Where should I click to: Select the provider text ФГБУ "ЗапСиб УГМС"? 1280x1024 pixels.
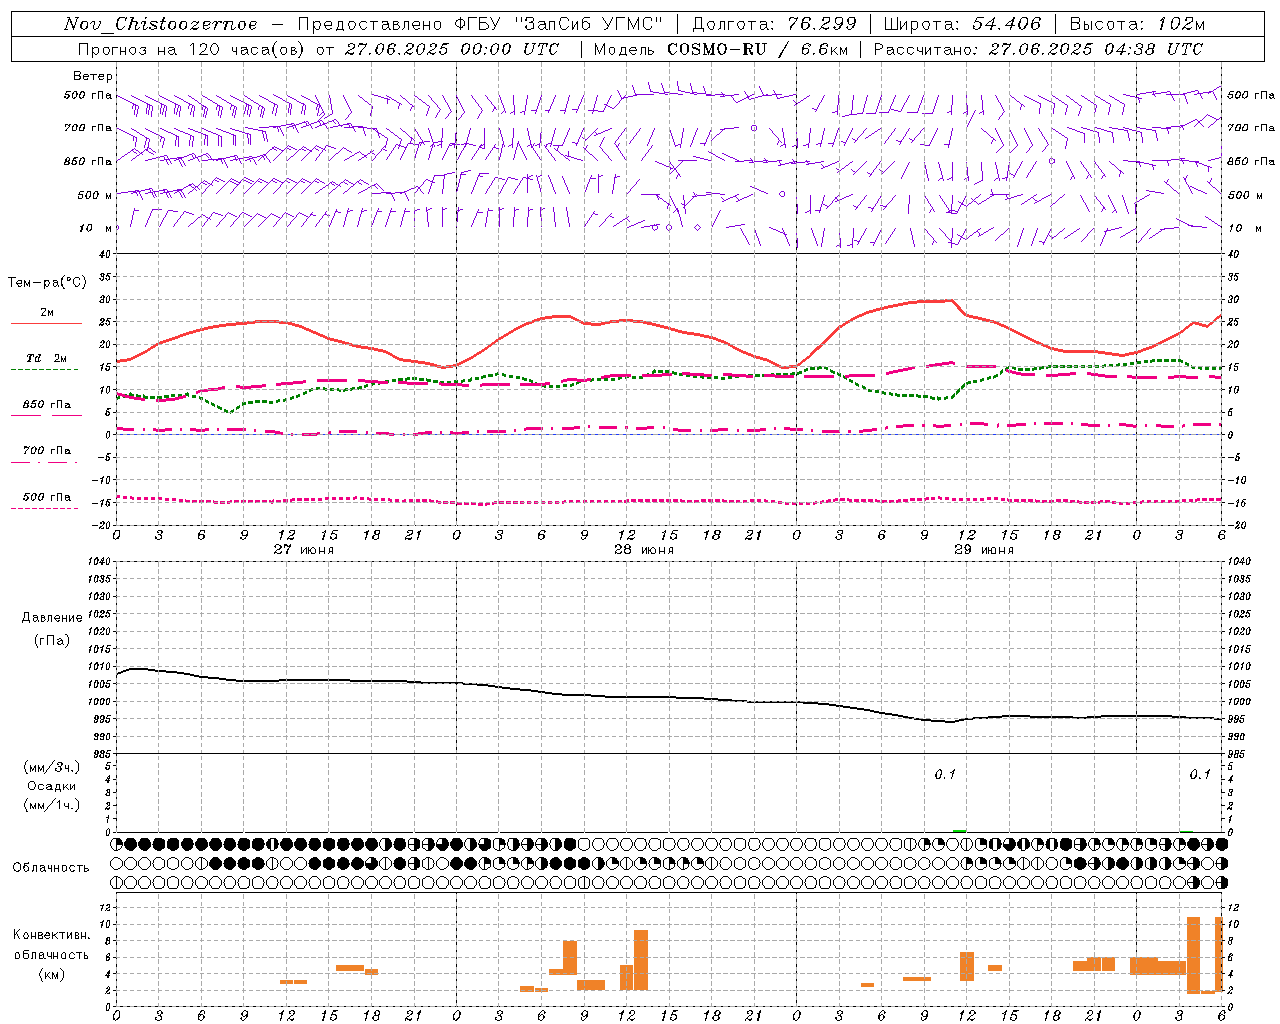click(x=559, y=24)
